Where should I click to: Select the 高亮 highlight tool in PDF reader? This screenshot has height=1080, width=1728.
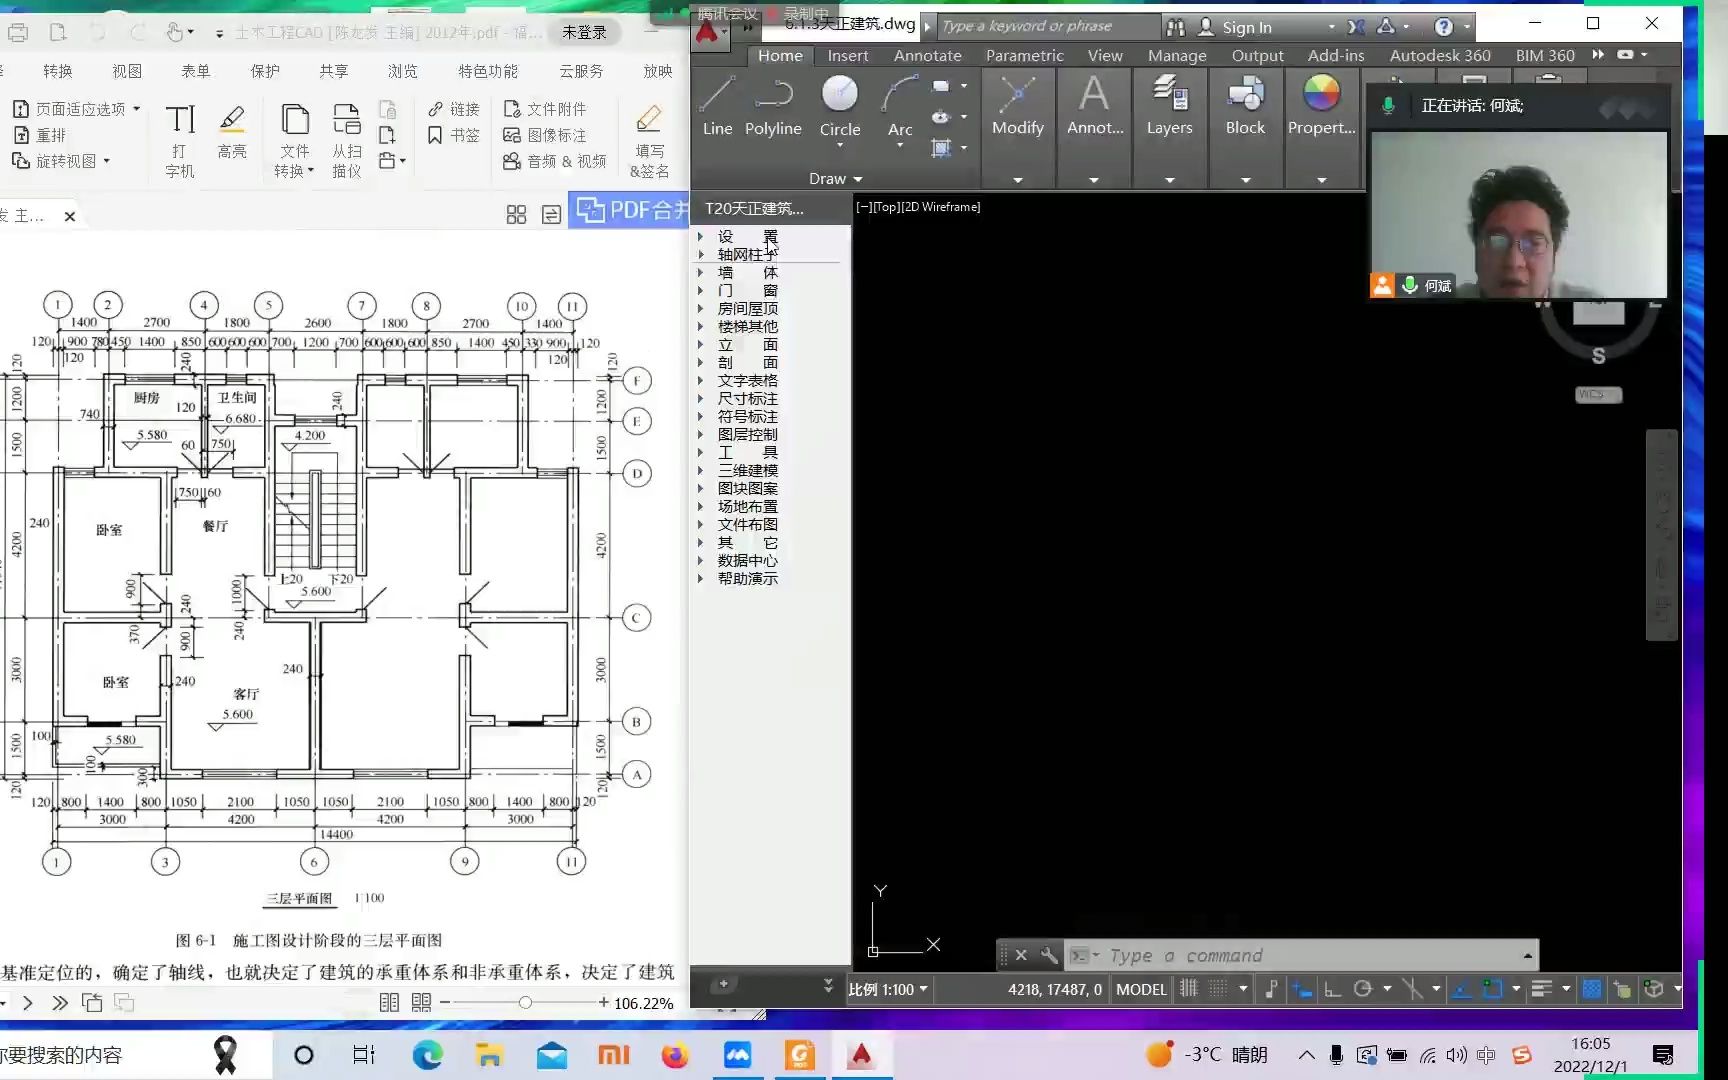point(232,132)
